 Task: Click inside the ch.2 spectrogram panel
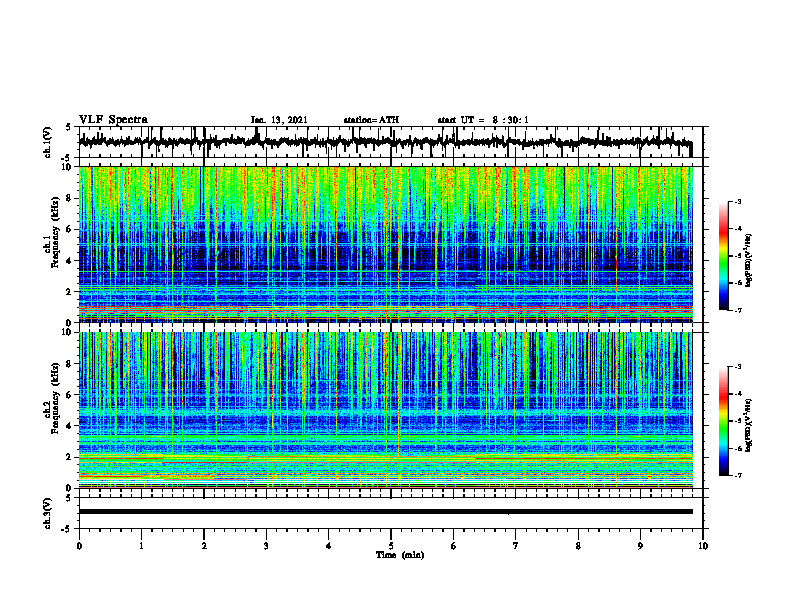click(x=385, y=410)
